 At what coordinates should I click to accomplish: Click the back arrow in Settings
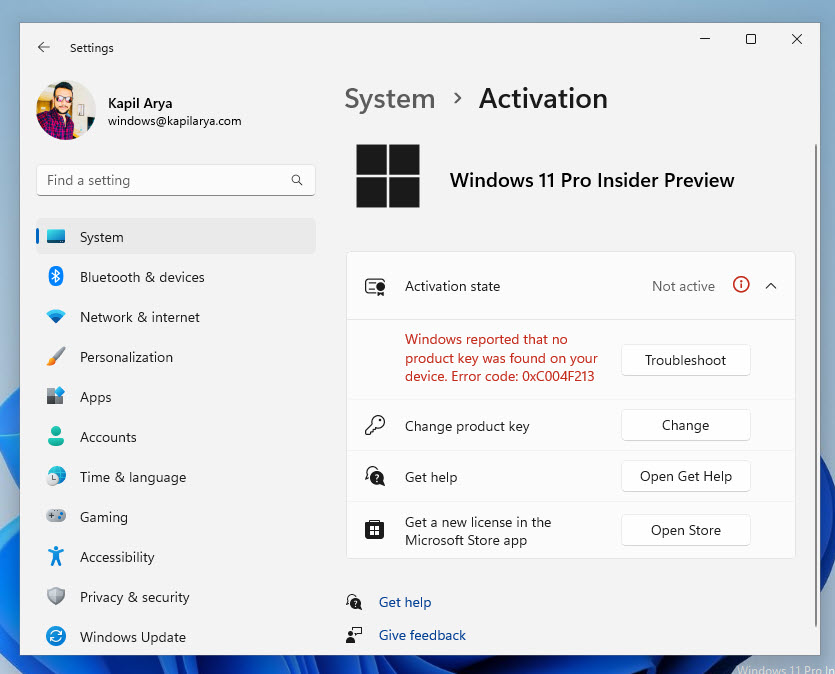(x=43, y=47)
